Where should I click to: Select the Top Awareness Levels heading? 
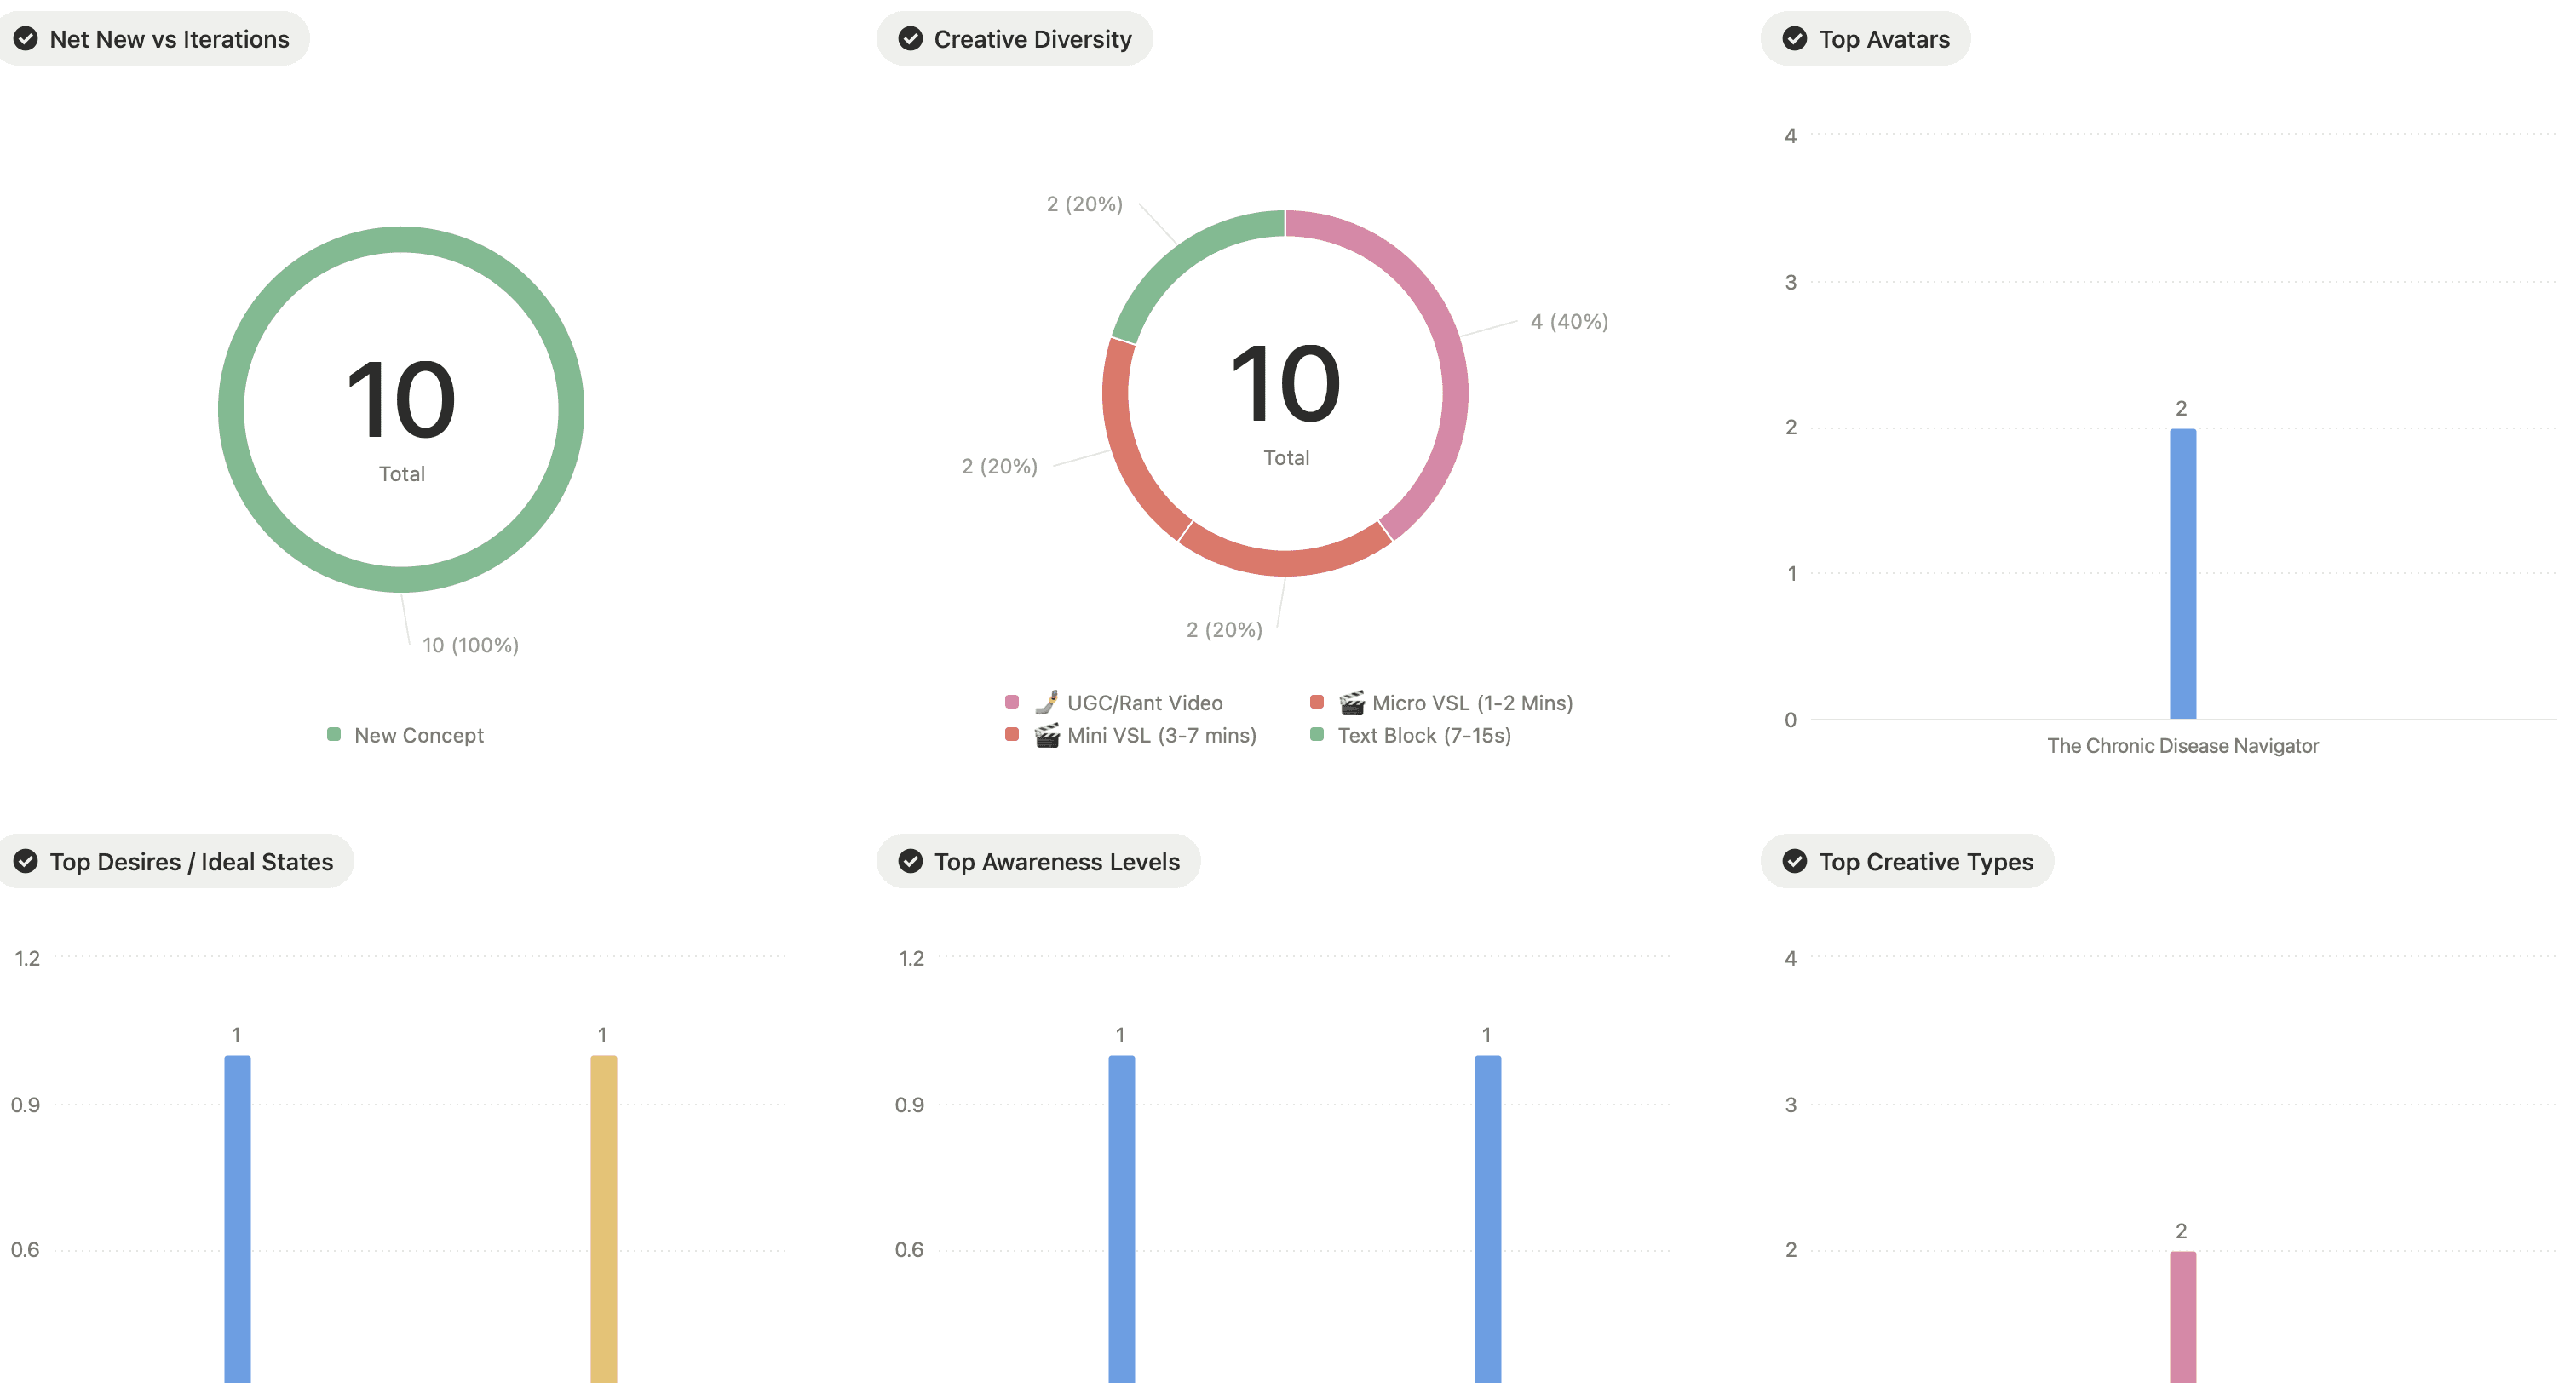1056,861
